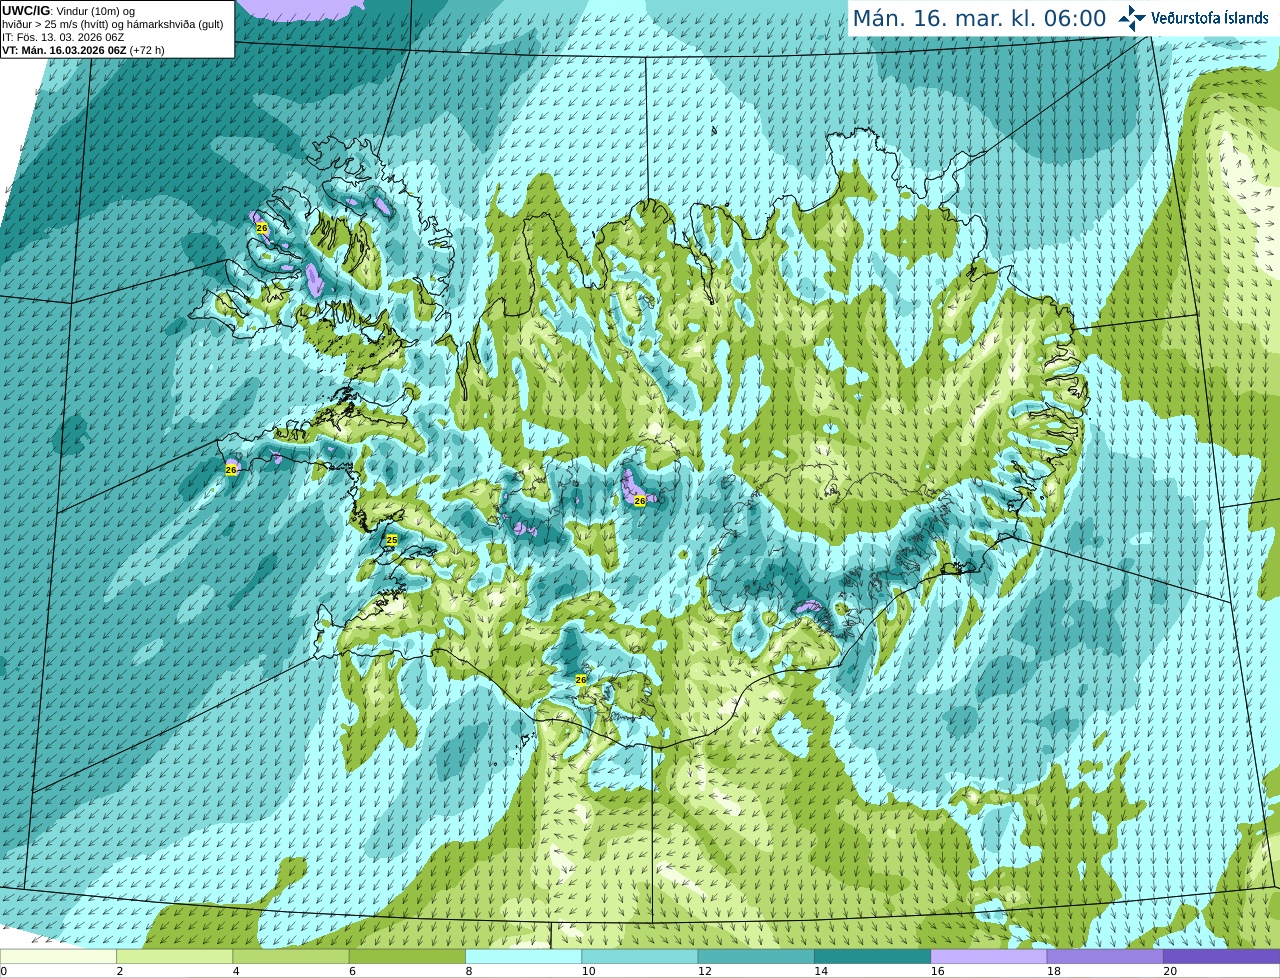The image size is (1280, 978).
Task: Click the yellow 25 gust marker
Action: [392, 540]
